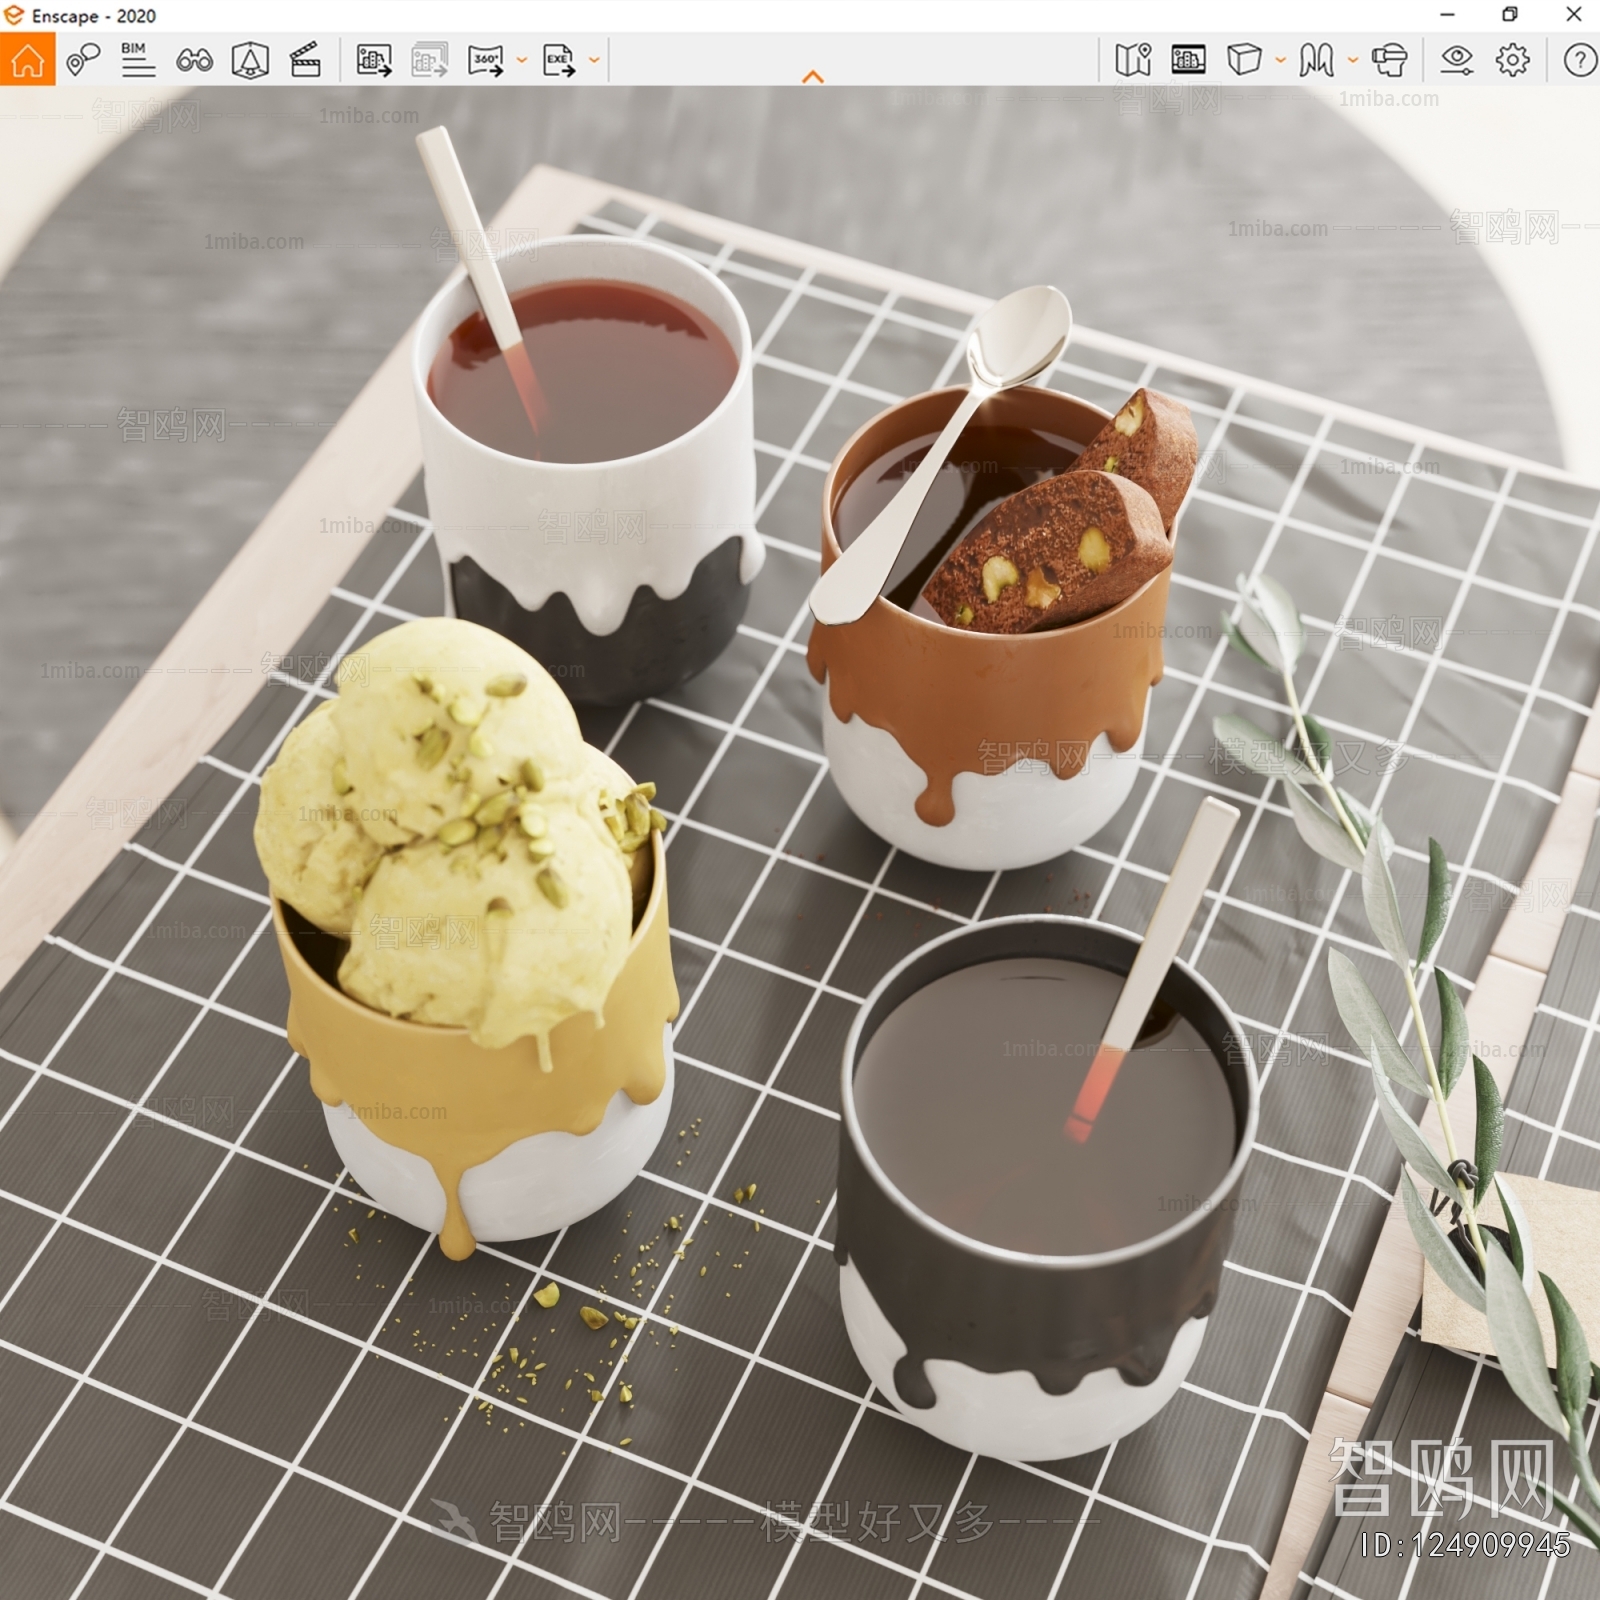Image resolution: width=1600 pixels, height=1600 pixels.
Task: Open General Settings gear icon
Action: click(1512, 60)
